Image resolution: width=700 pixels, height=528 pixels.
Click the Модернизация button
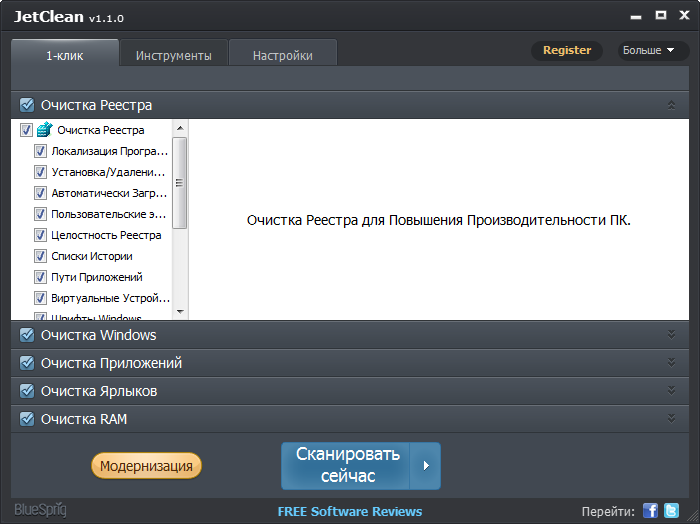tap(147, 466)
